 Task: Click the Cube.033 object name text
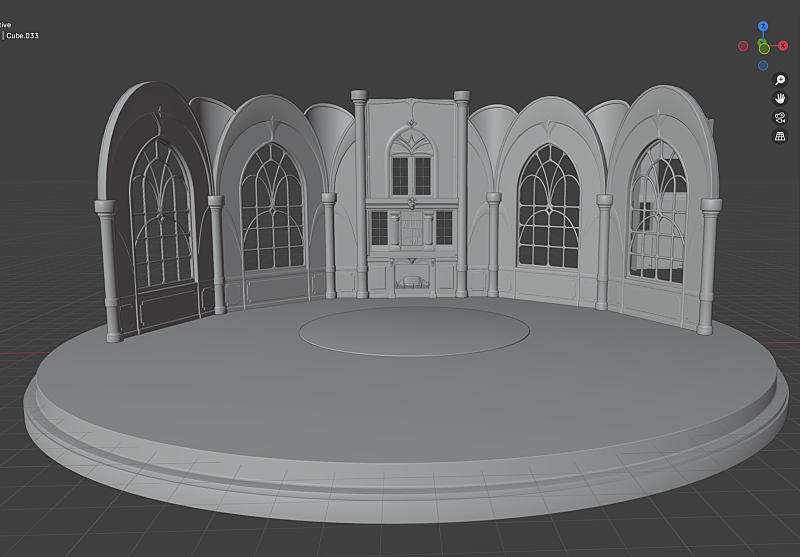point(22,36)
